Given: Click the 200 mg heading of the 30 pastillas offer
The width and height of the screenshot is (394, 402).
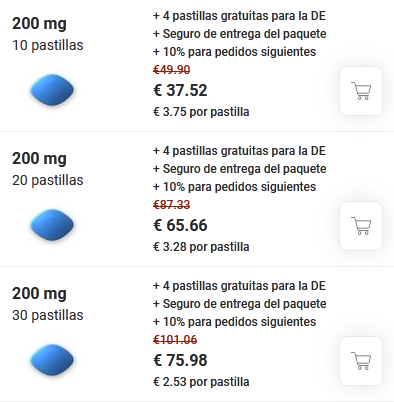Looking at the screenshot, I should (39, 294).
